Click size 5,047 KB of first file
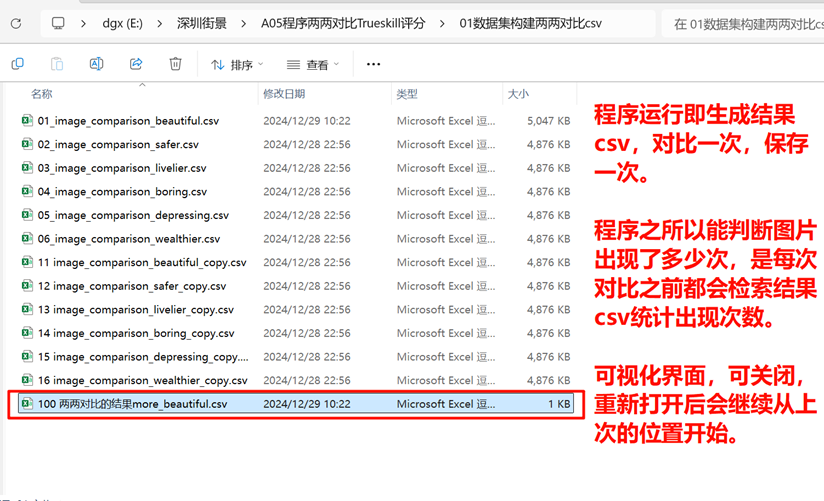 tap(549, 121)
